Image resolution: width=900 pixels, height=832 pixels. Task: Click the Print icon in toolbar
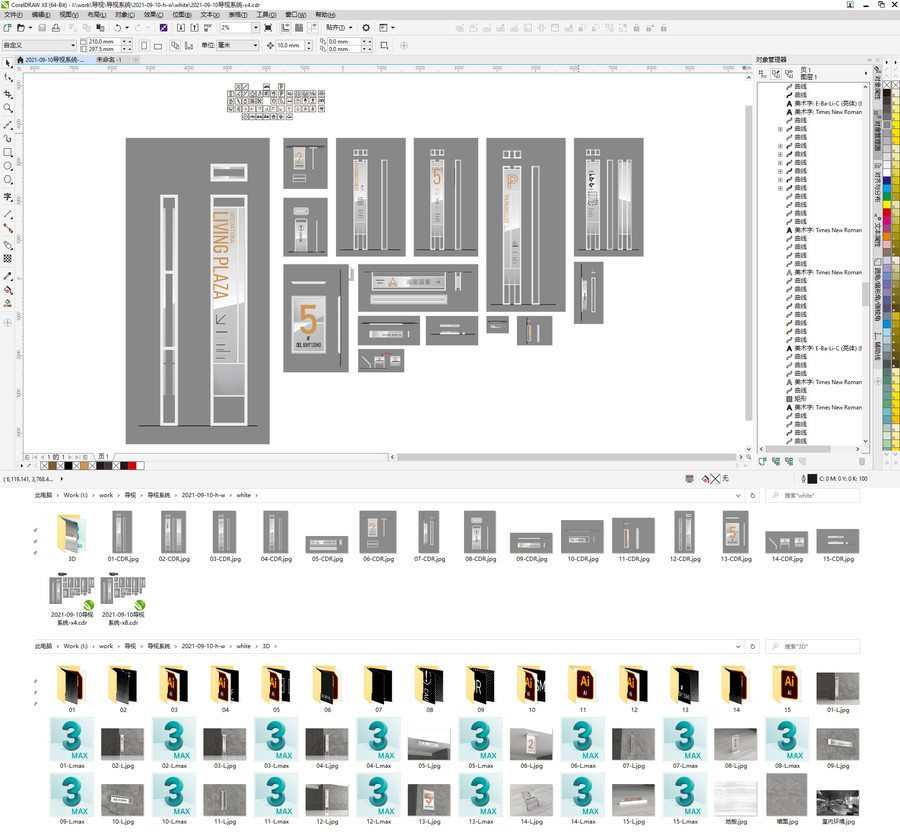56,28
